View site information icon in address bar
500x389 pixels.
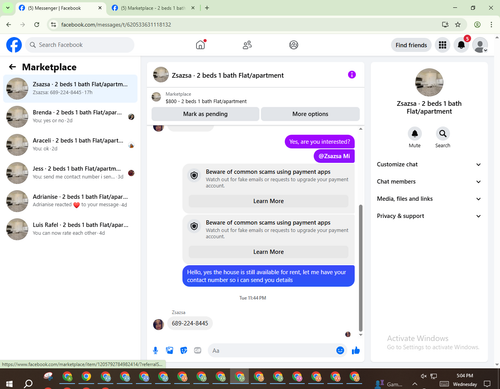53,25
